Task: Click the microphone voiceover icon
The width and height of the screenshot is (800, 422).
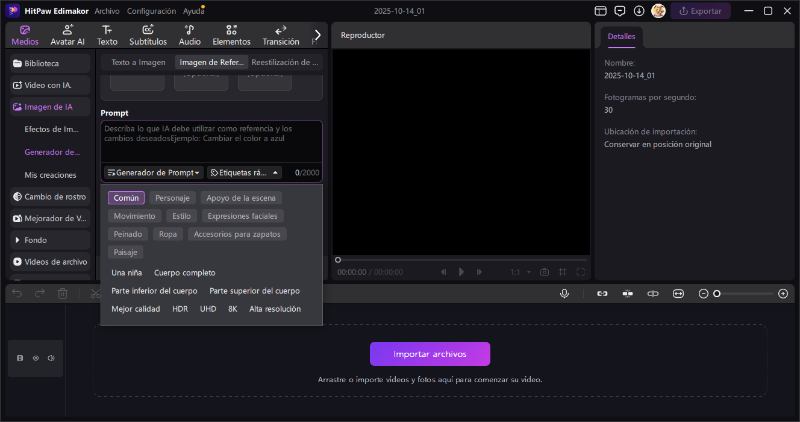Action: [565, 293]
